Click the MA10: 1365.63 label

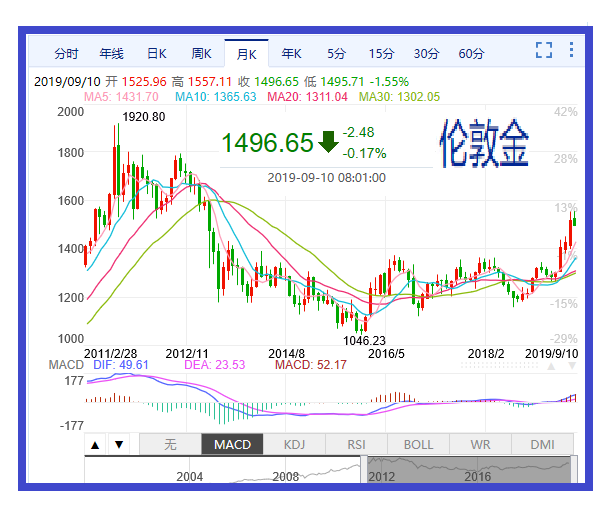pyautogui.click(x=215, y=97)
